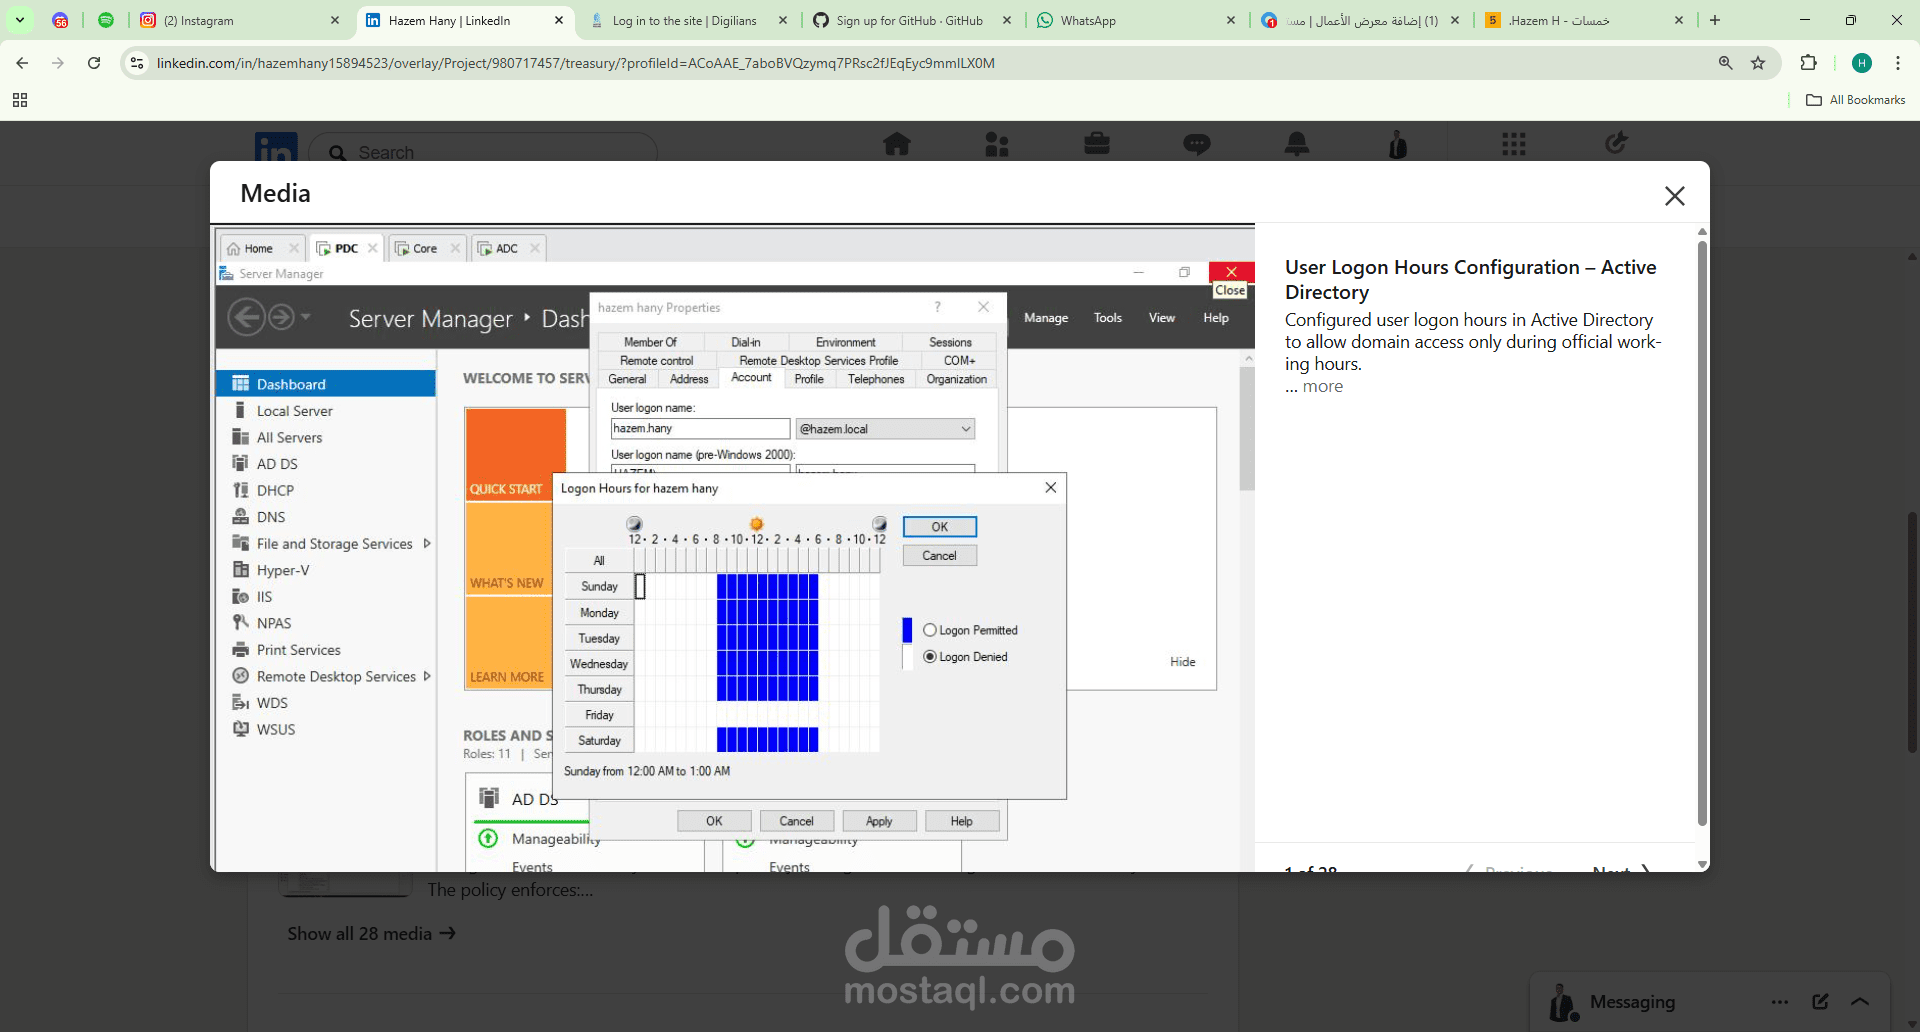1920x1032 pixels.
Task: Go back using the browser back arrow
Action: point(22,63)
